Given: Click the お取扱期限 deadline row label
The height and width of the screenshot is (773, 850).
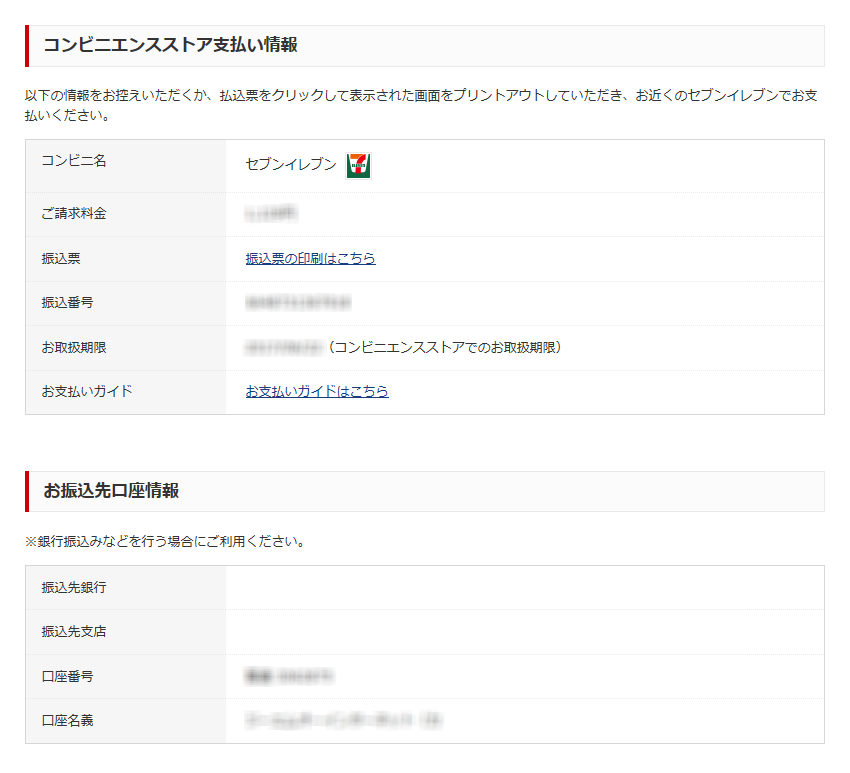Looking at the screenshot, I should point(68,347).
